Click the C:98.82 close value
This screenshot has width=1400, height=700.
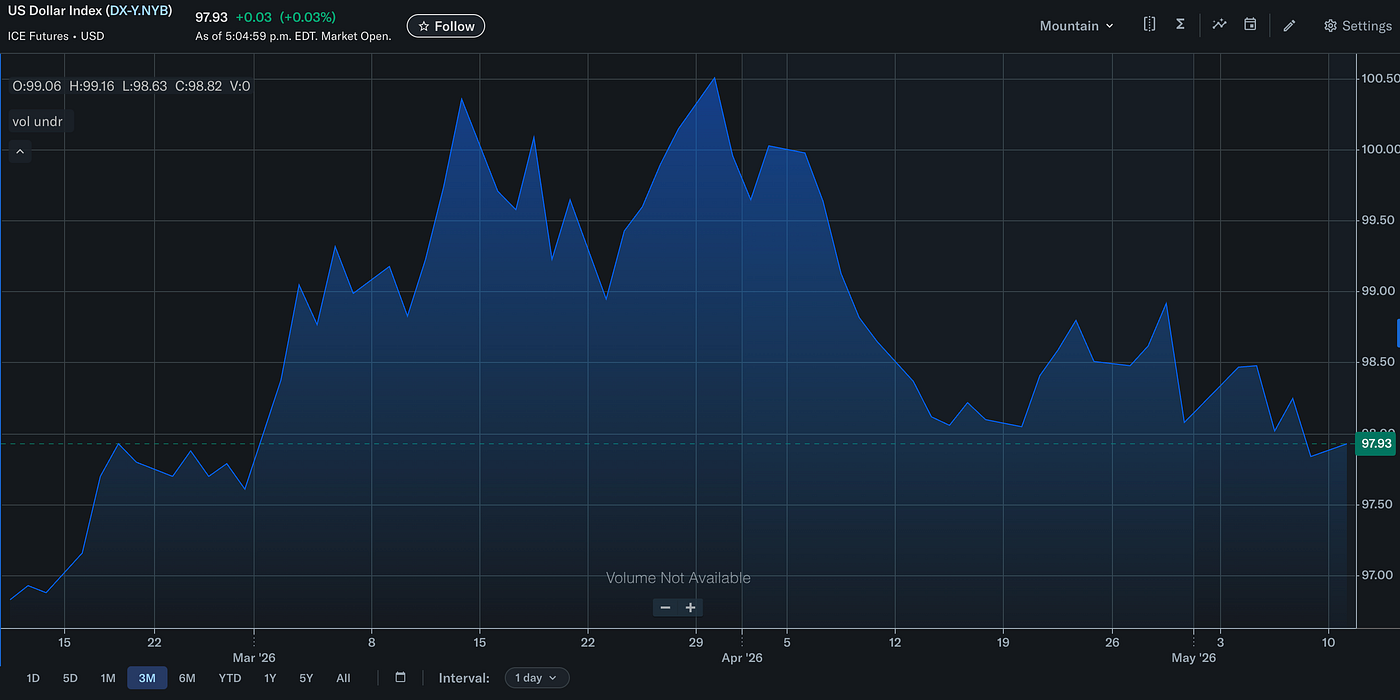(199, 86)
